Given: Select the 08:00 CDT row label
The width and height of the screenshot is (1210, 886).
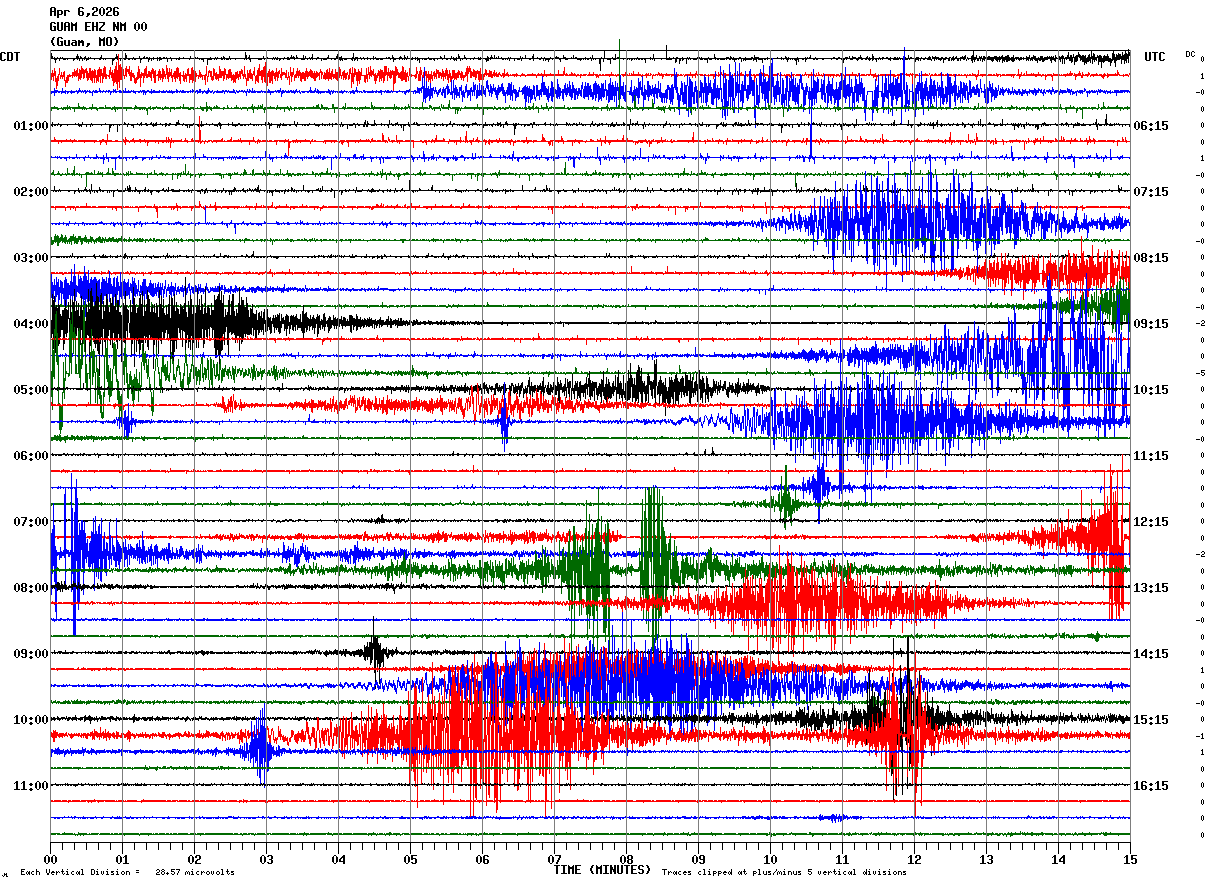Looking at the screenshot, I should coord(31,588).
